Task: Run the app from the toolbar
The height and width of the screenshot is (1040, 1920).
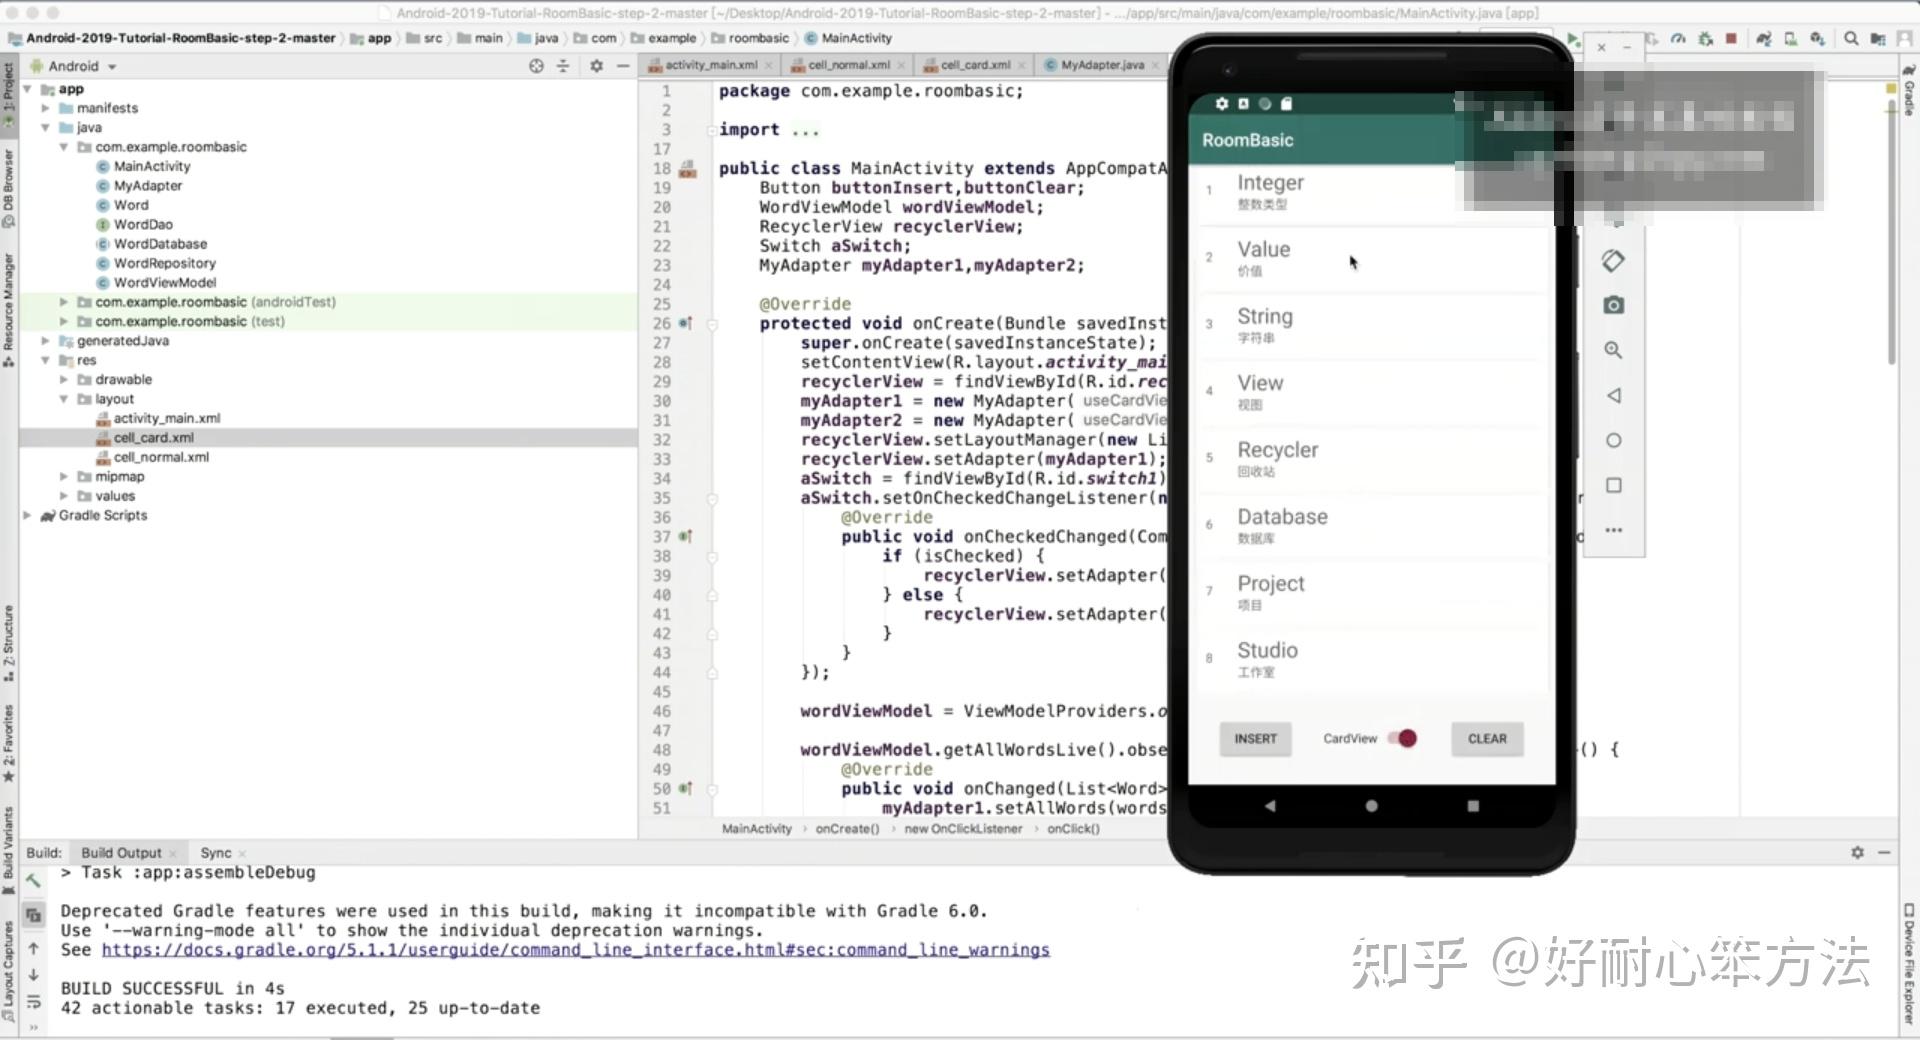Action: [1575, 38]
